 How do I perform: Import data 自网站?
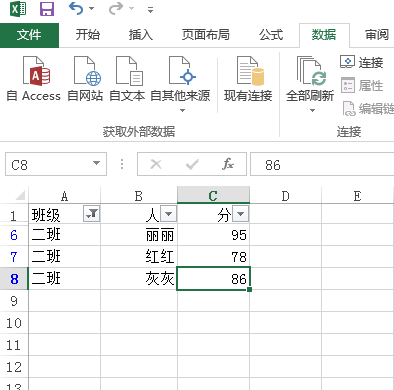click(x=85, y=79)
